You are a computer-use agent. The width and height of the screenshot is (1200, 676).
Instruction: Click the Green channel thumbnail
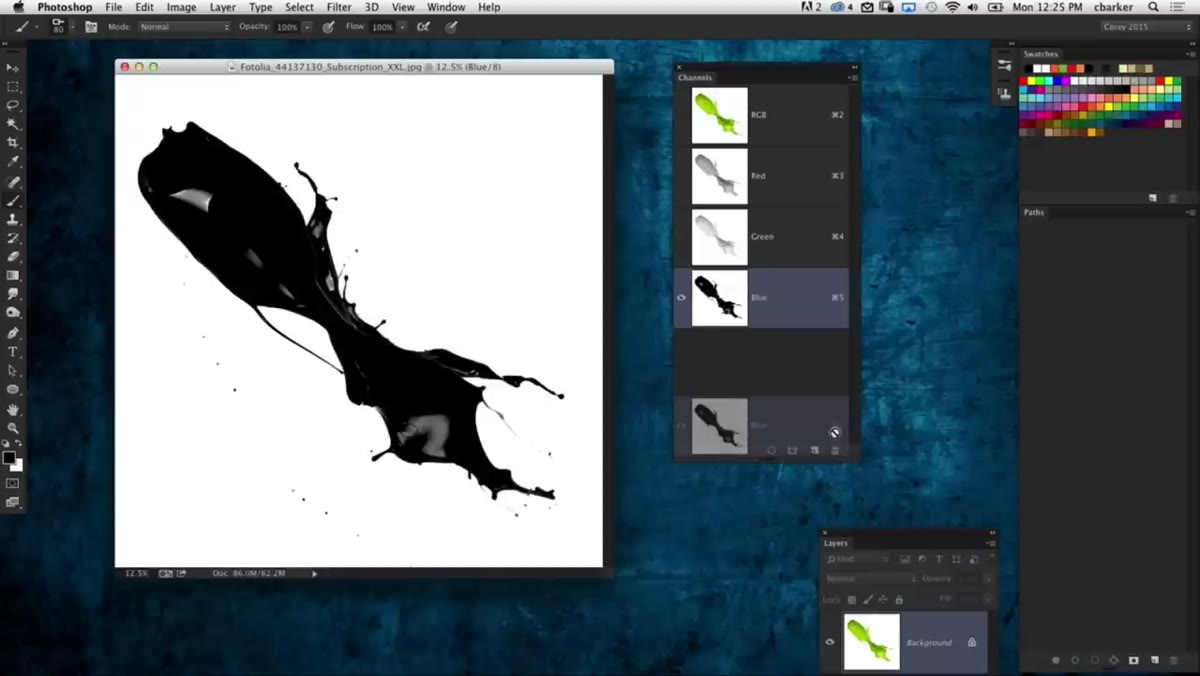click(x=720, y=237)
